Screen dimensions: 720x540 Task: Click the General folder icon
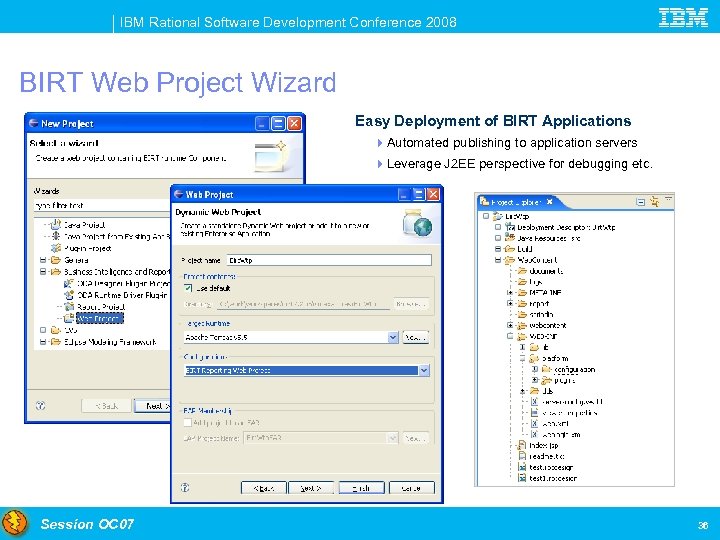pyautogui.click(x=56, y=260)
